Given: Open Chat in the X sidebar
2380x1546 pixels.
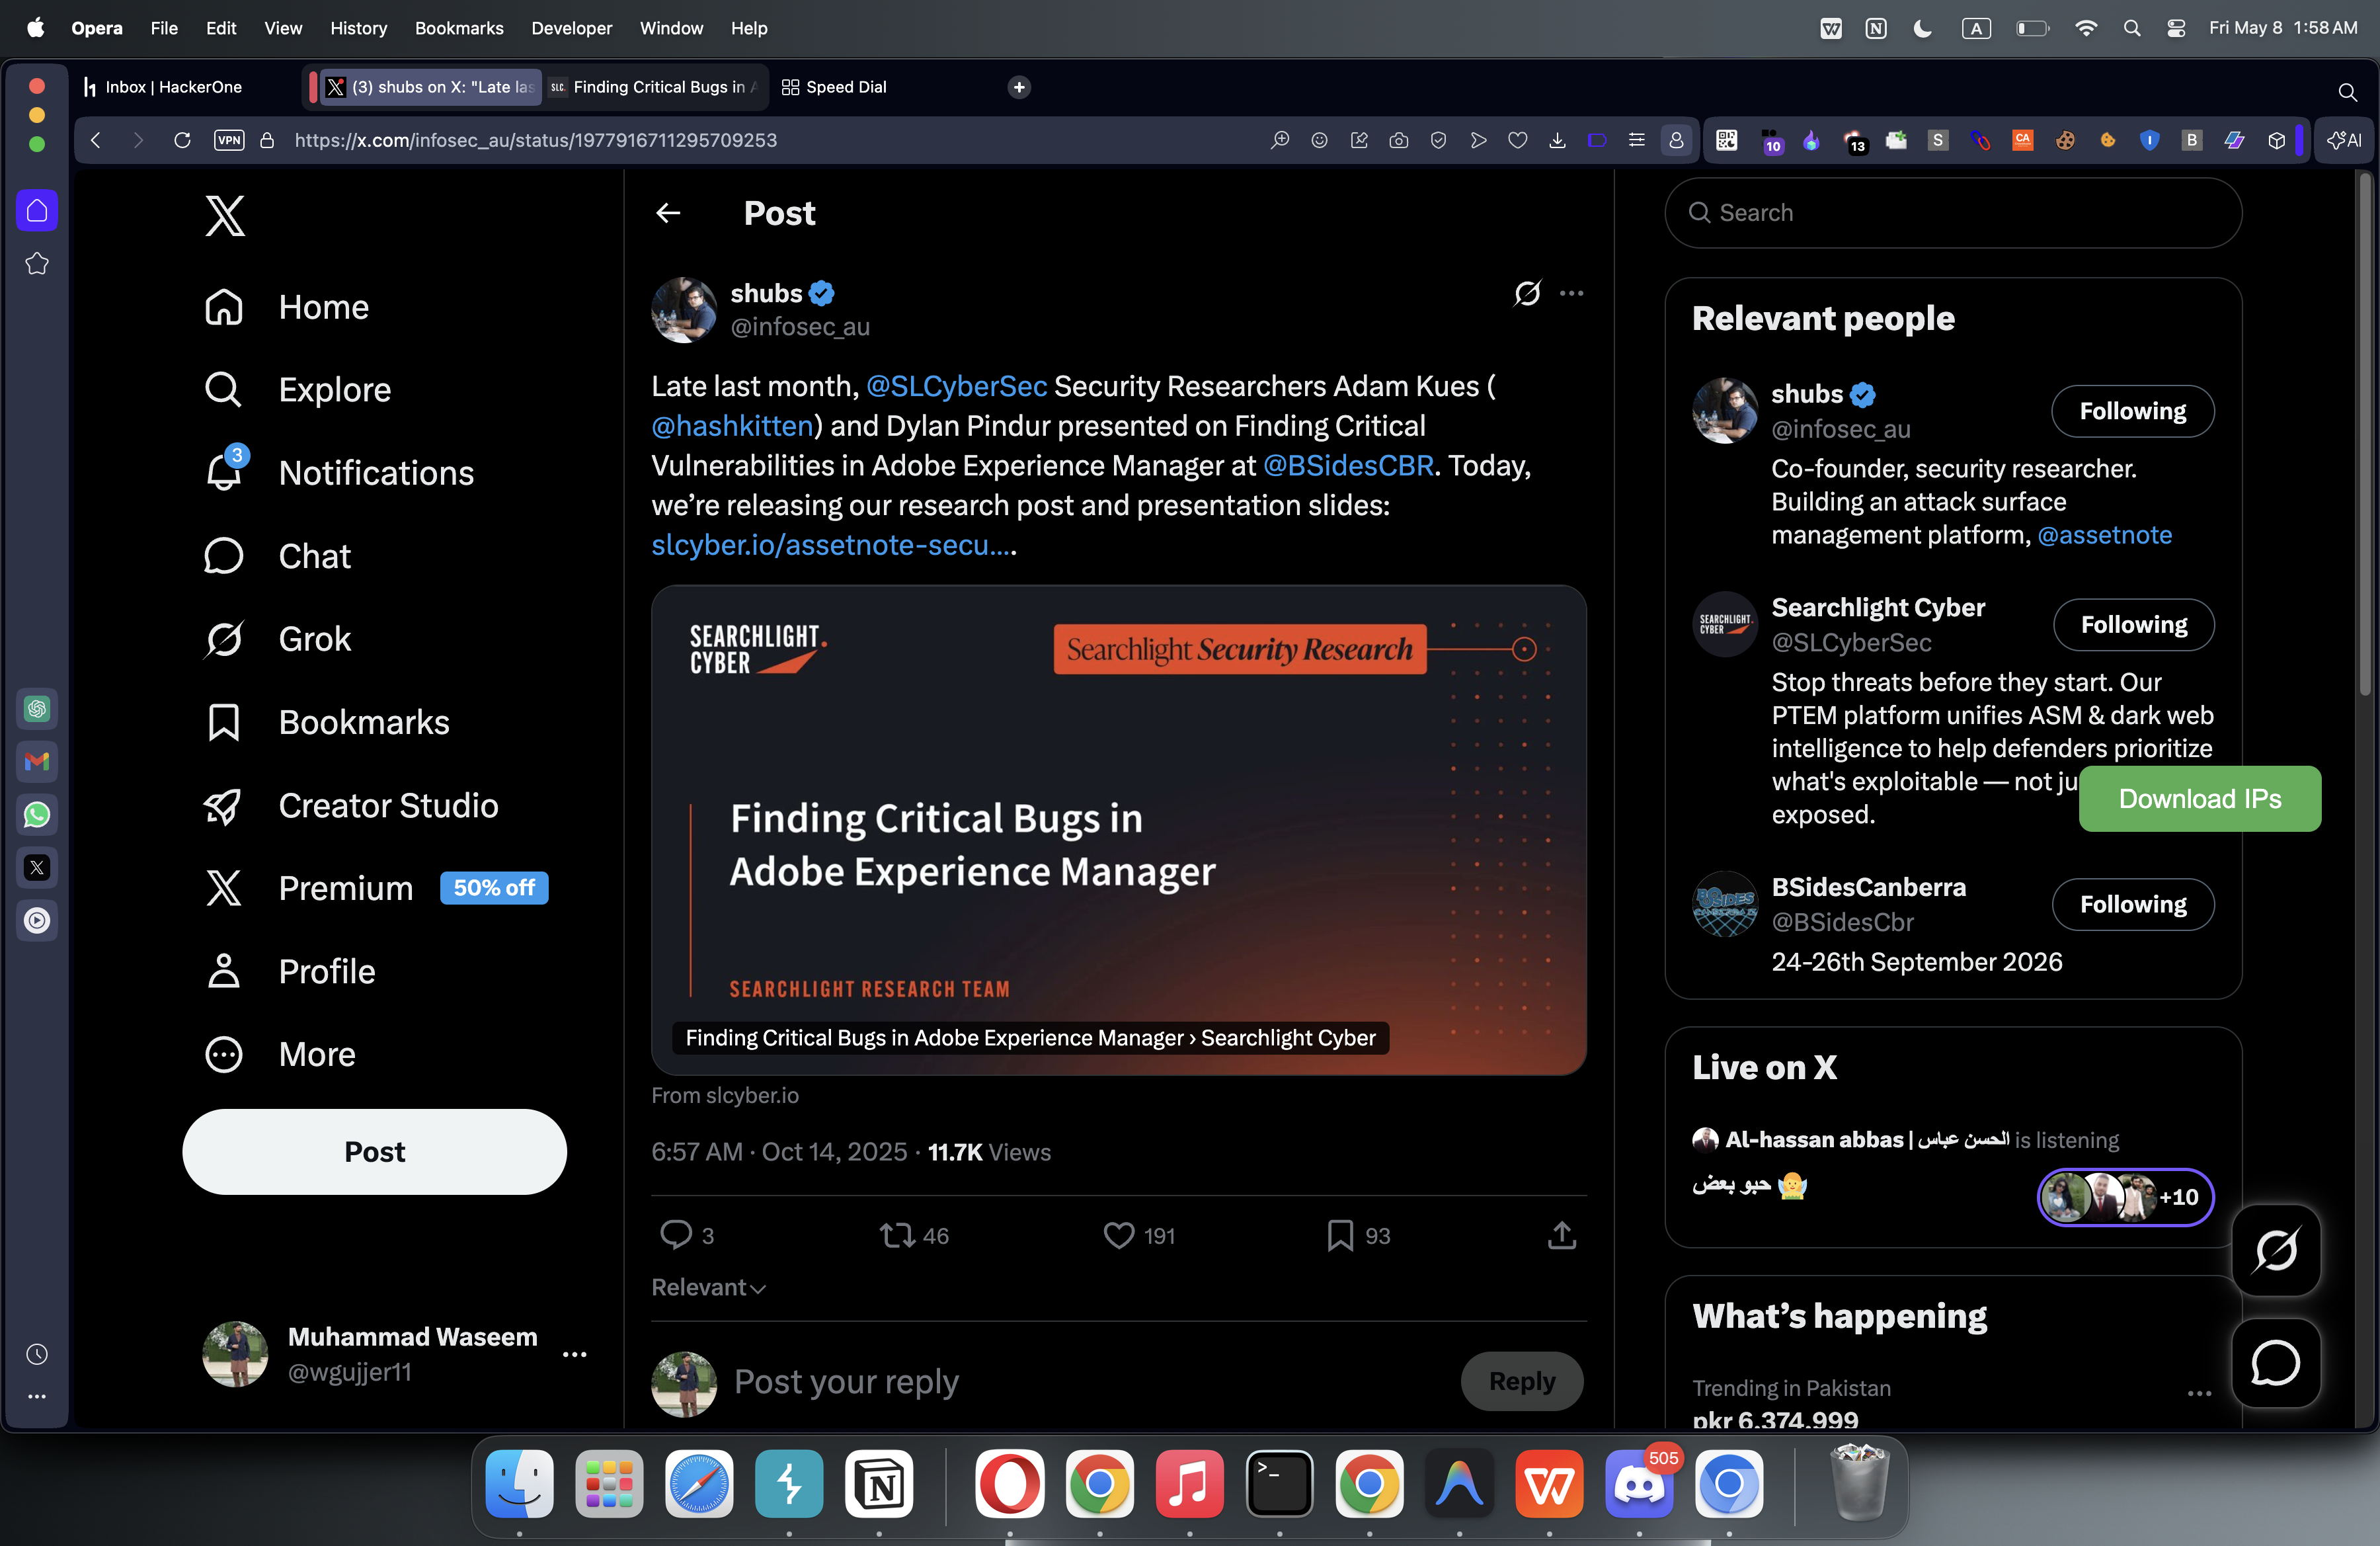Looking at the screenshot, I should click(x=277, y=556).
